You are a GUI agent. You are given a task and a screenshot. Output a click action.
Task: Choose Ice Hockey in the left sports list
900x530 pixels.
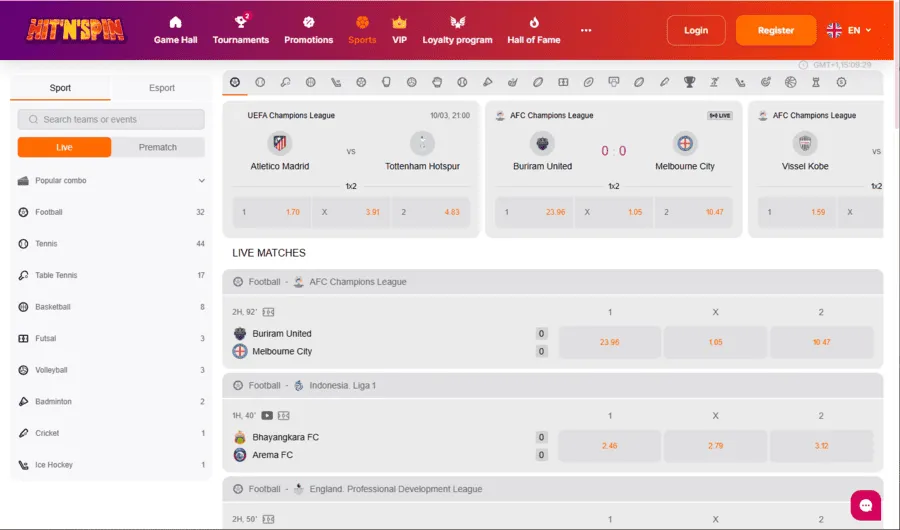(x=111, y=465)
